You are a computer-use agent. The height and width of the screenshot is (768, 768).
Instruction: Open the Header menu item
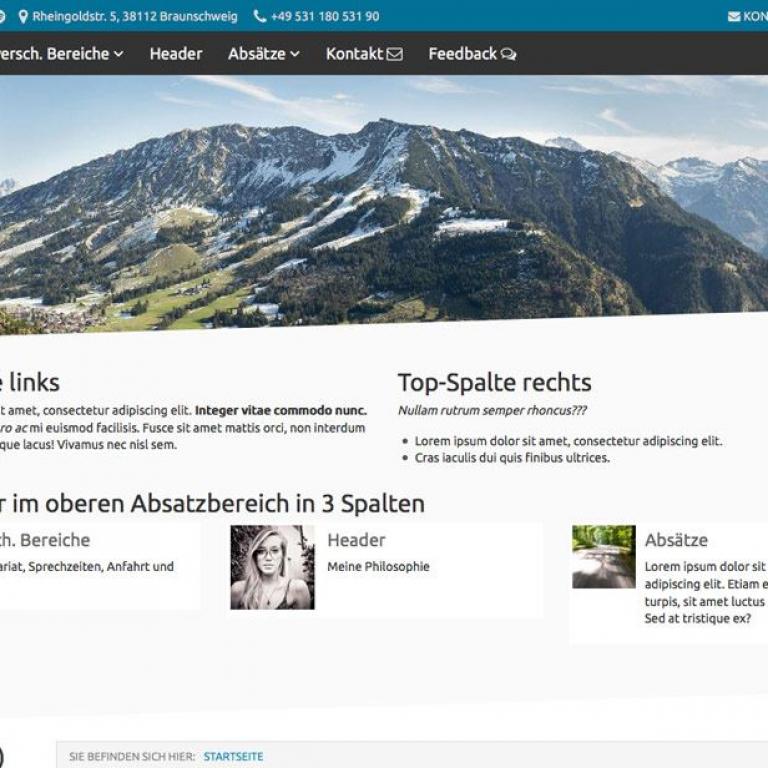176,54
